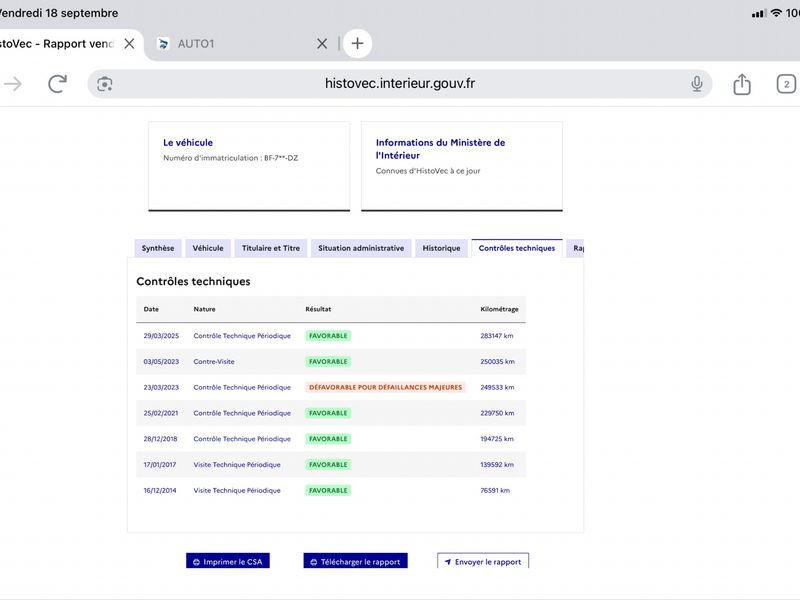Screen dimensions: 800x600
Task: Reload the page with the refresh icon
Action: click(57, 84)
